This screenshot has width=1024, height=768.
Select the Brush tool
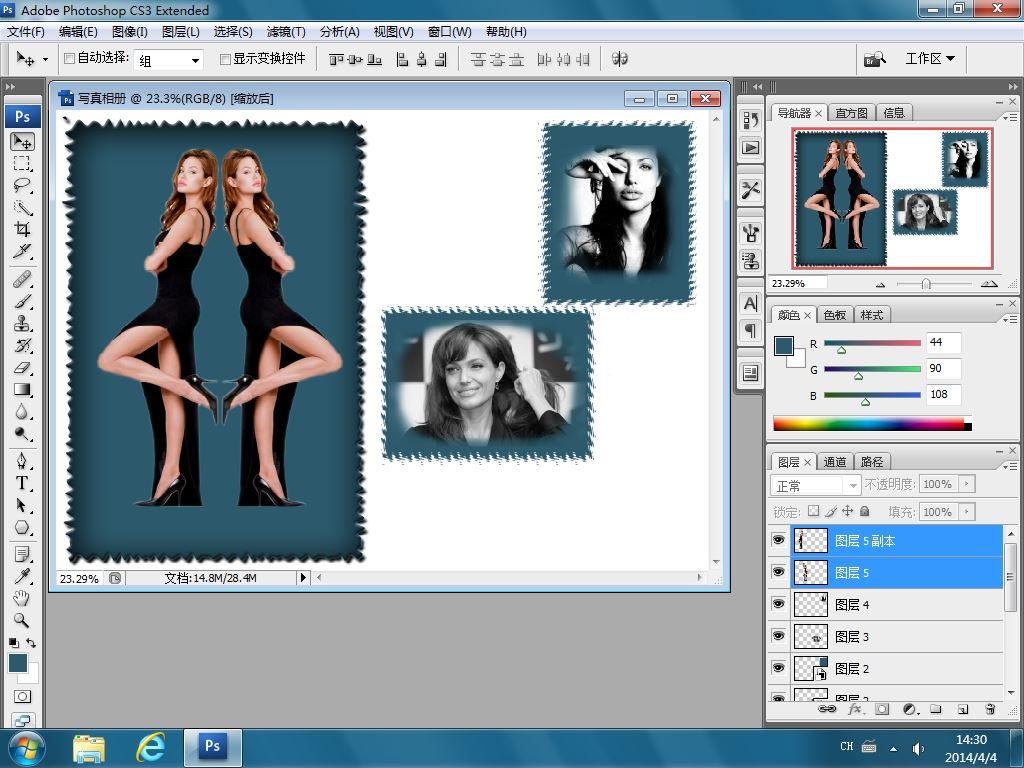(x=22, y=302)
